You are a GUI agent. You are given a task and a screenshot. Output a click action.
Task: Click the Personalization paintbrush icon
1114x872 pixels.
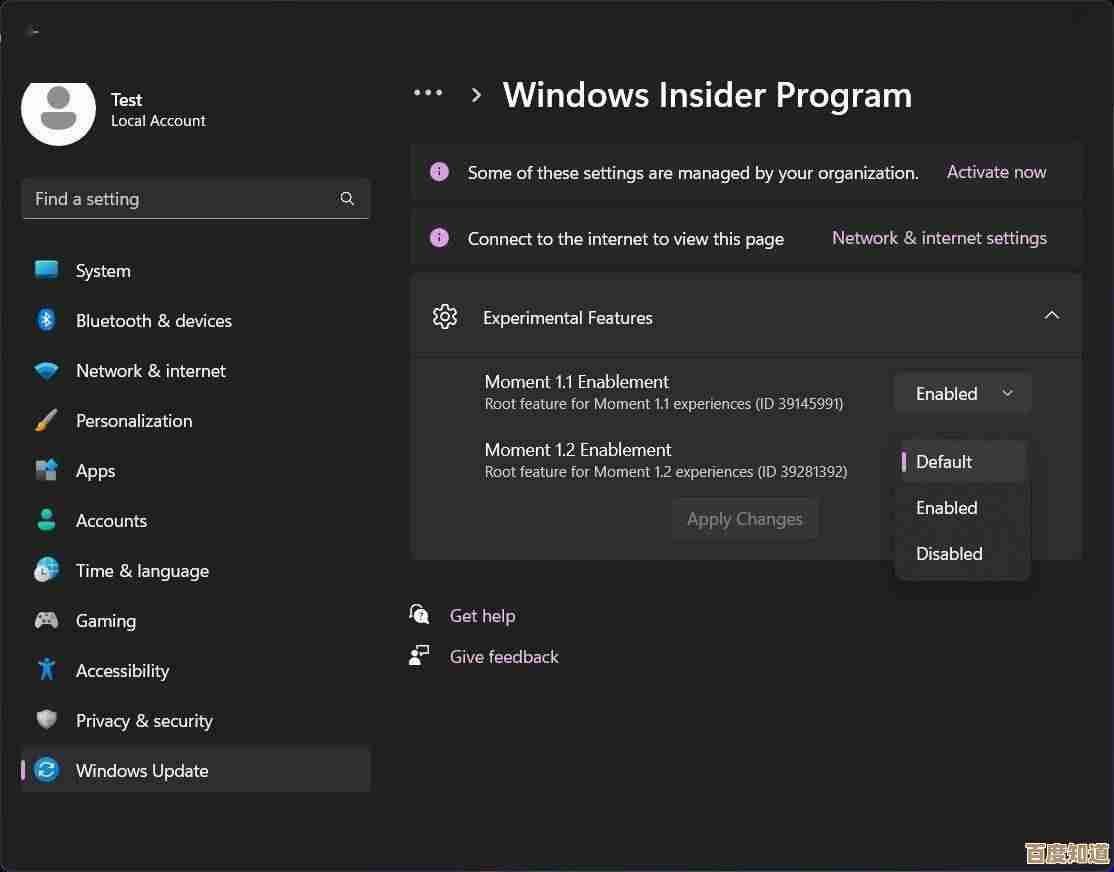[47, 421]
